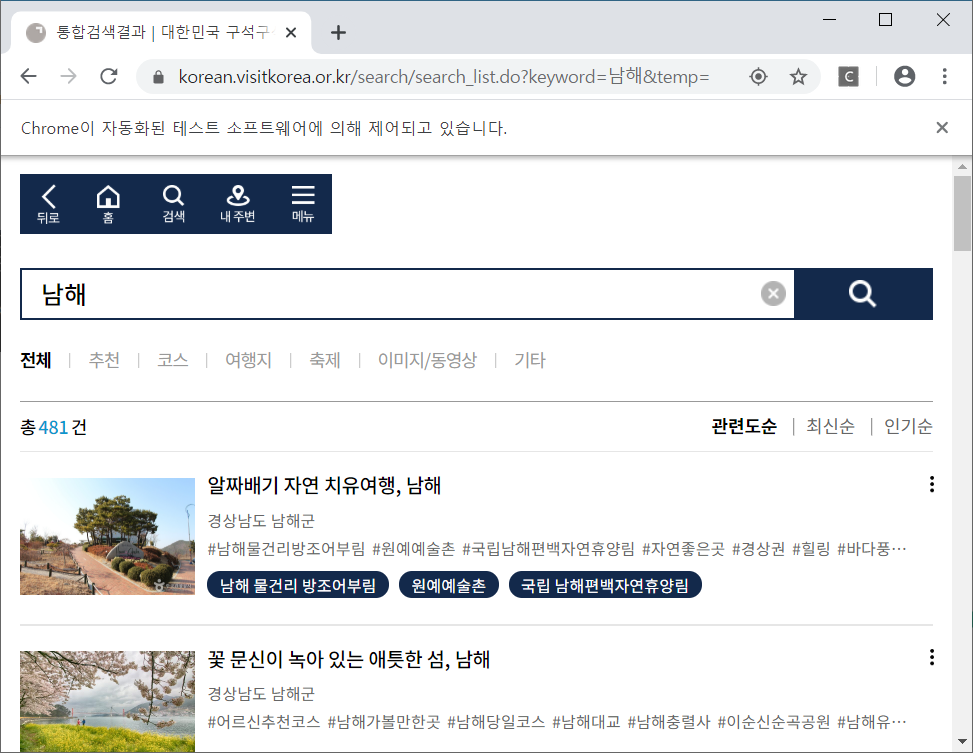This screenshot has width=973, height=753.
Task: Select the 전체 tab
Action: point(36,360)
